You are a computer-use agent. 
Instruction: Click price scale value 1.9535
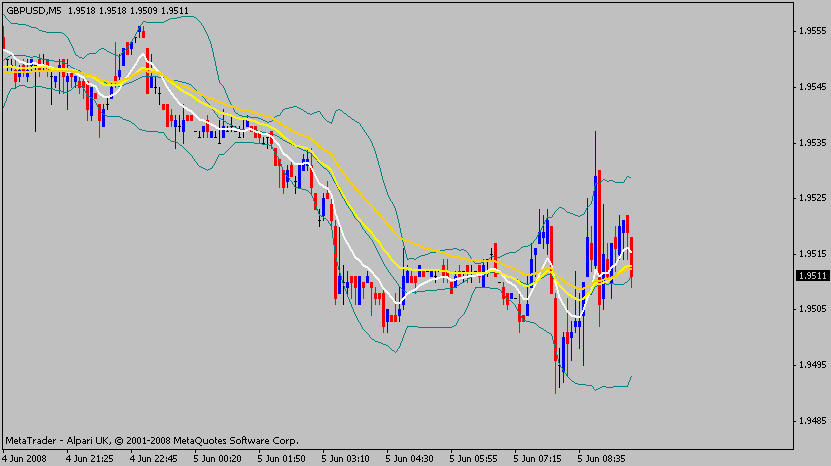pos(812,143)
